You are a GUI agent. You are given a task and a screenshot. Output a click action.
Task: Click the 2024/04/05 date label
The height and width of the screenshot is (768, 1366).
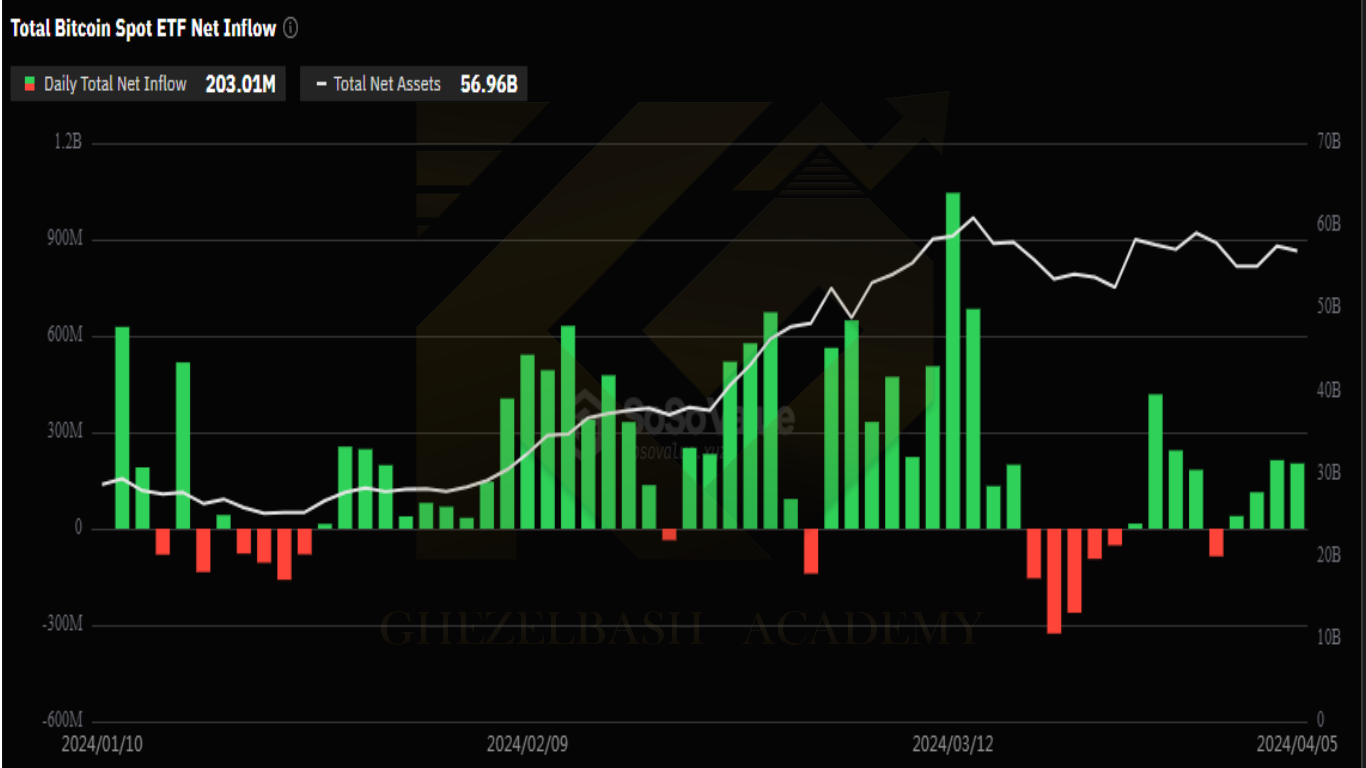[1297, 745]
